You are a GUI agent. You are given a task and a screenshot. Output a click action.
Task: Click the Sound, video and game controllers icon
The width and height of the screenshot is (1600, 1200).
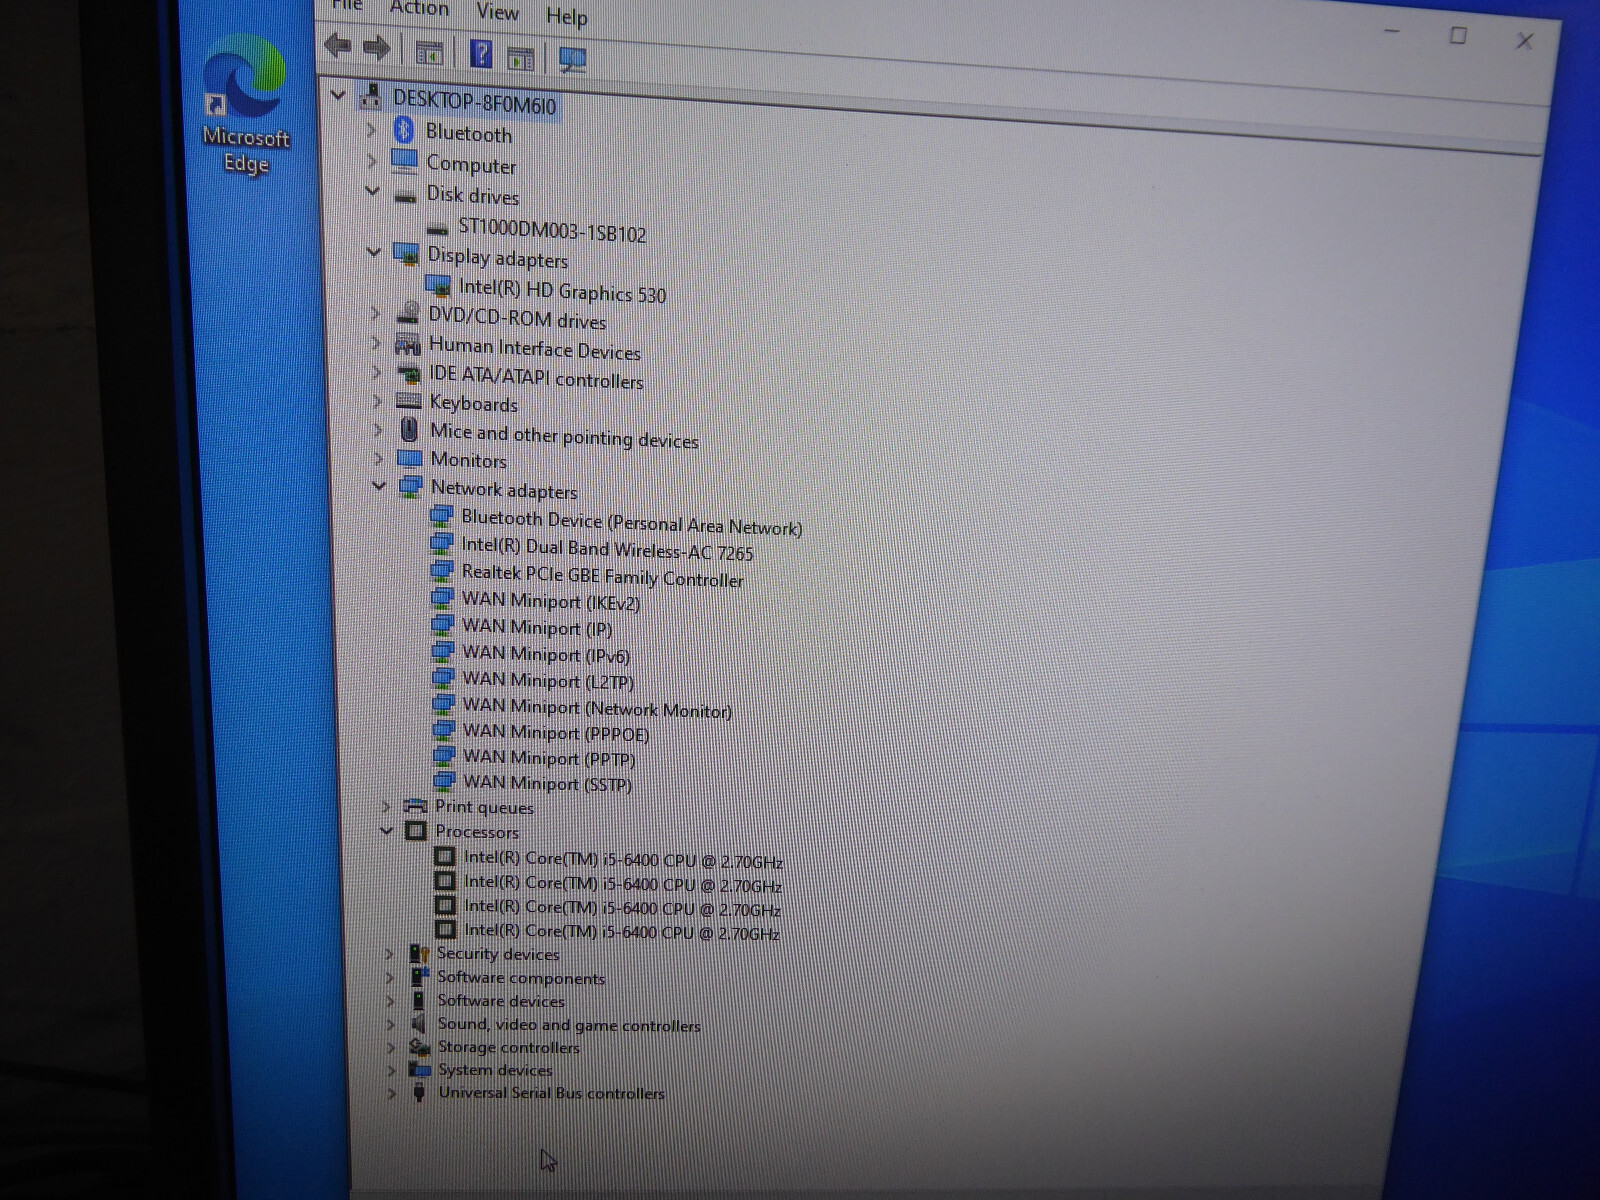pyautogui.click(x=419, y=1023)
